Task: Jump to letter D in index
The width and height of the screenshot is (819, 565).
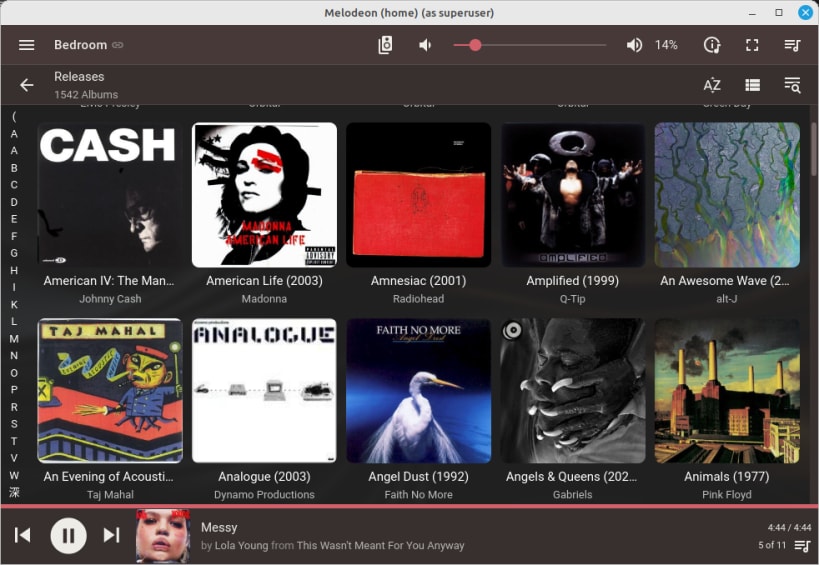Action: coord(14,202)
